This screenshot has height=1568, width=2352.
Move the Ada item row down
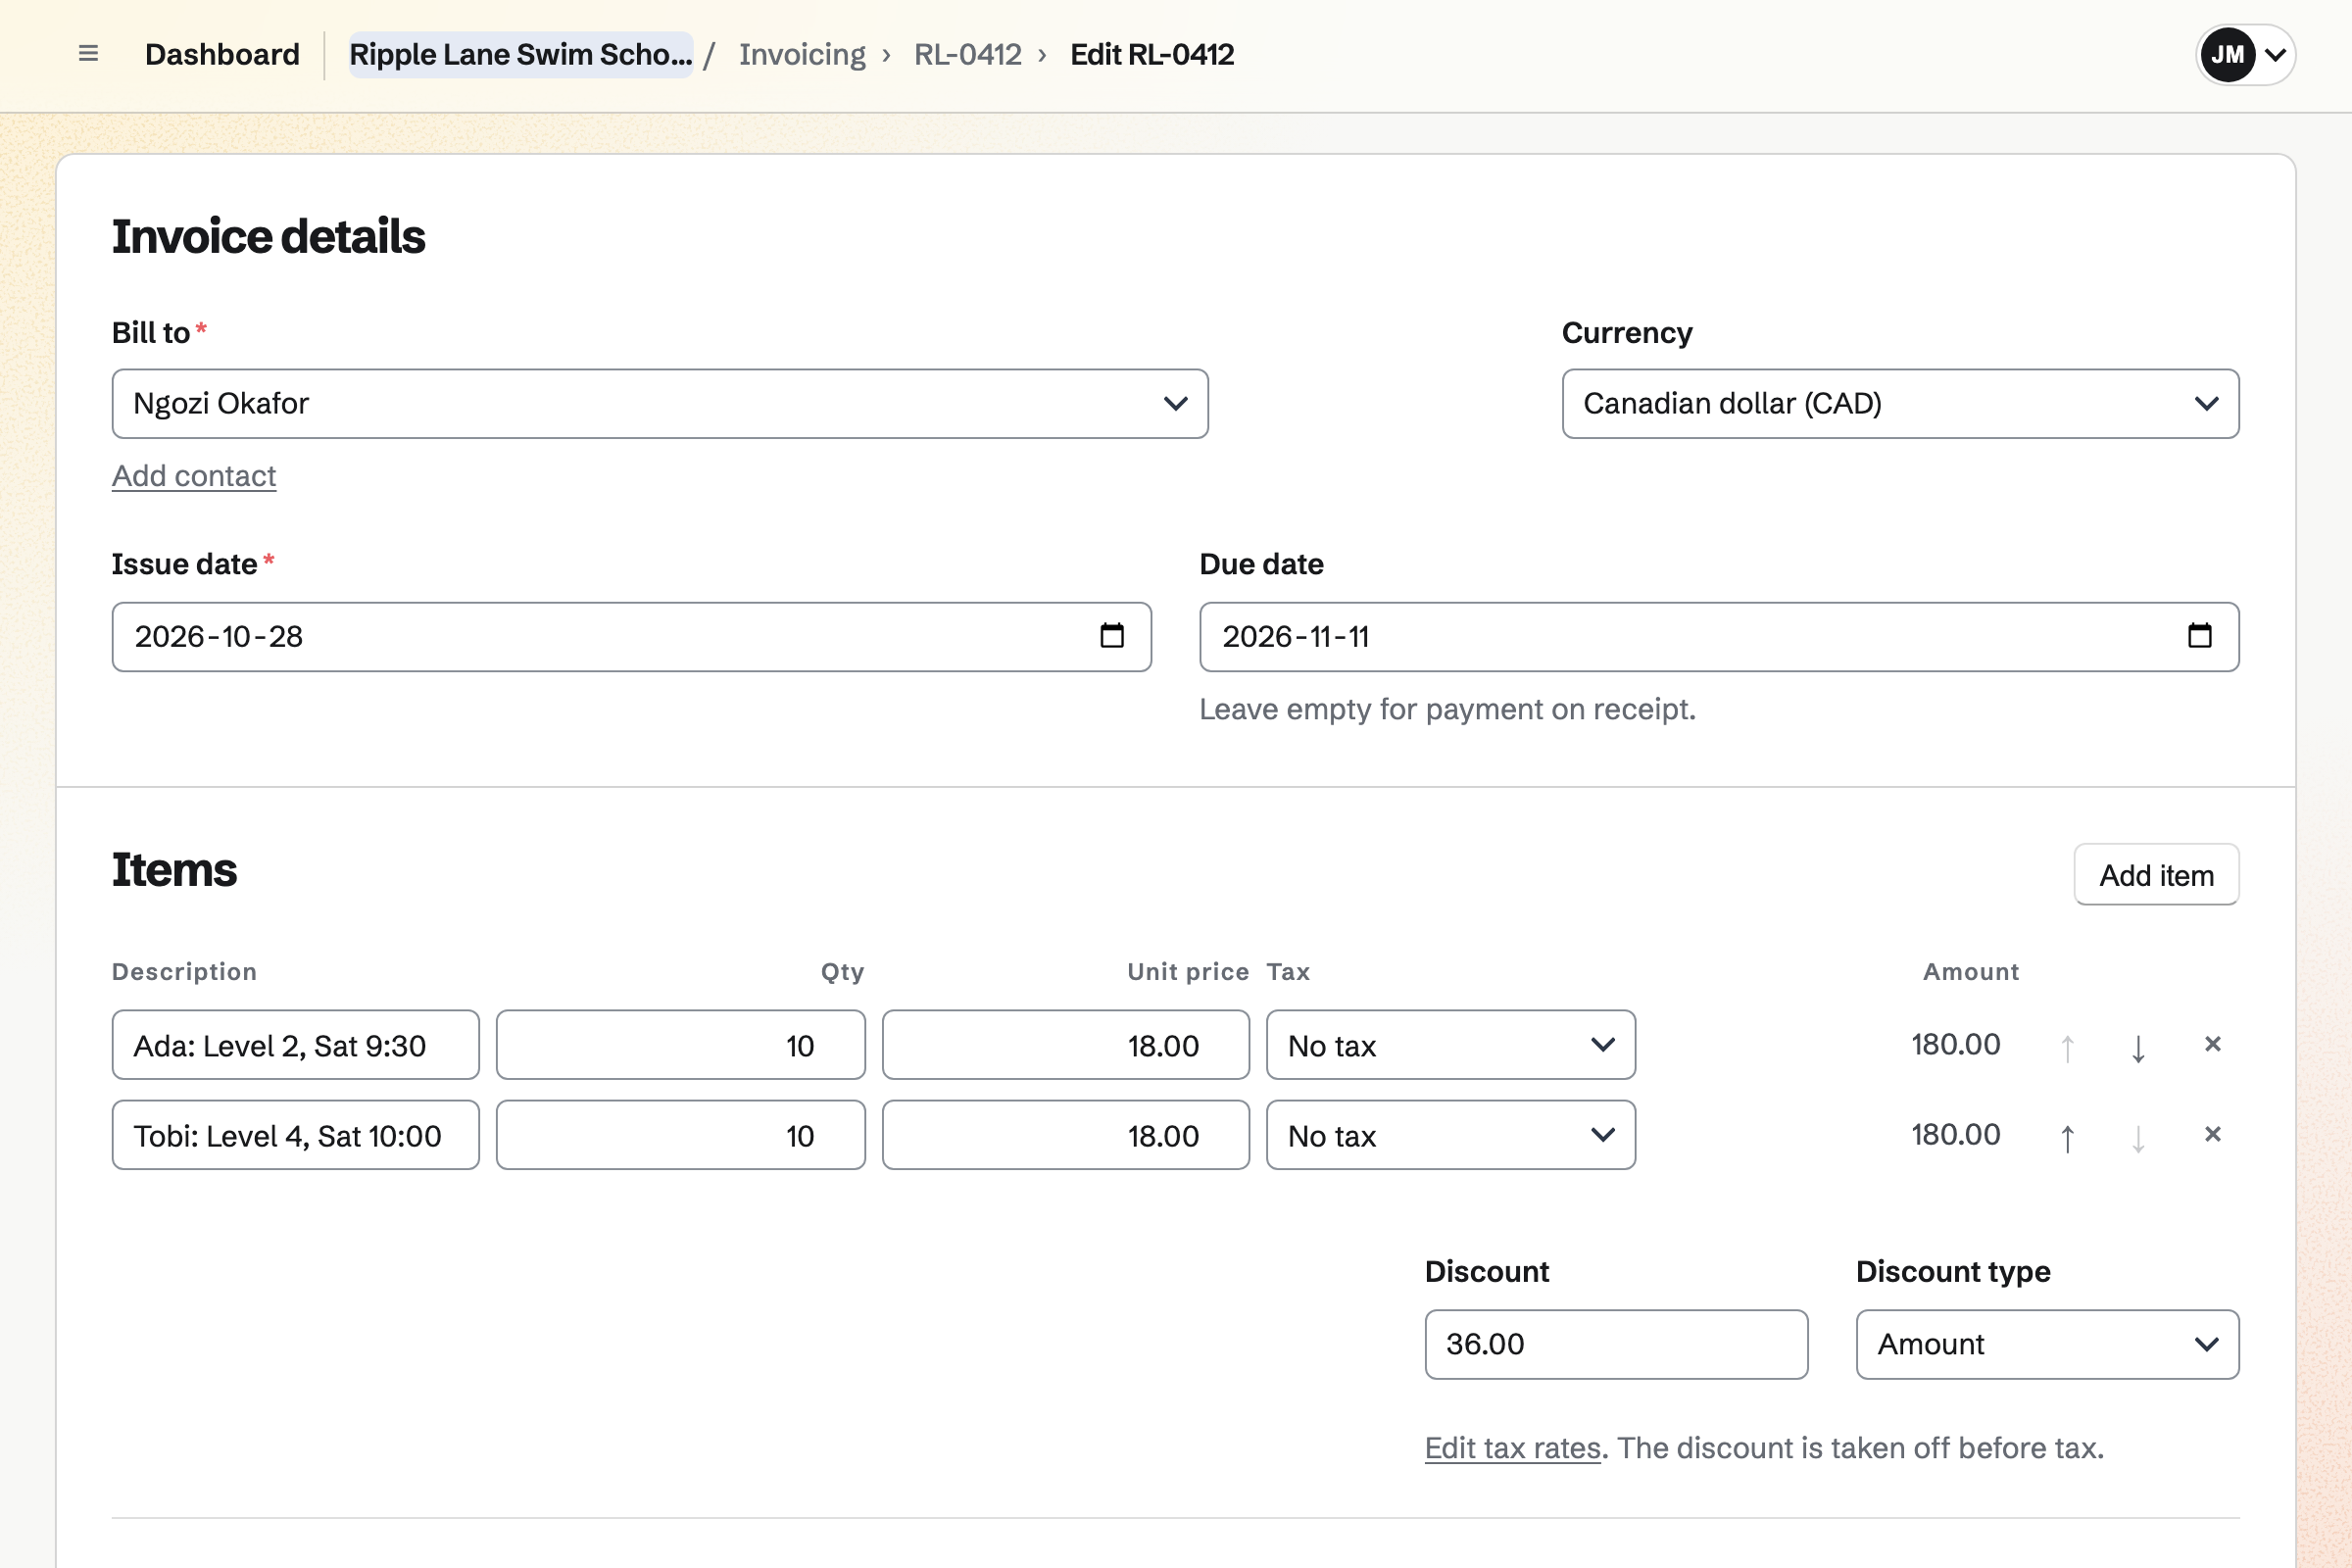click(2138, 1046)
